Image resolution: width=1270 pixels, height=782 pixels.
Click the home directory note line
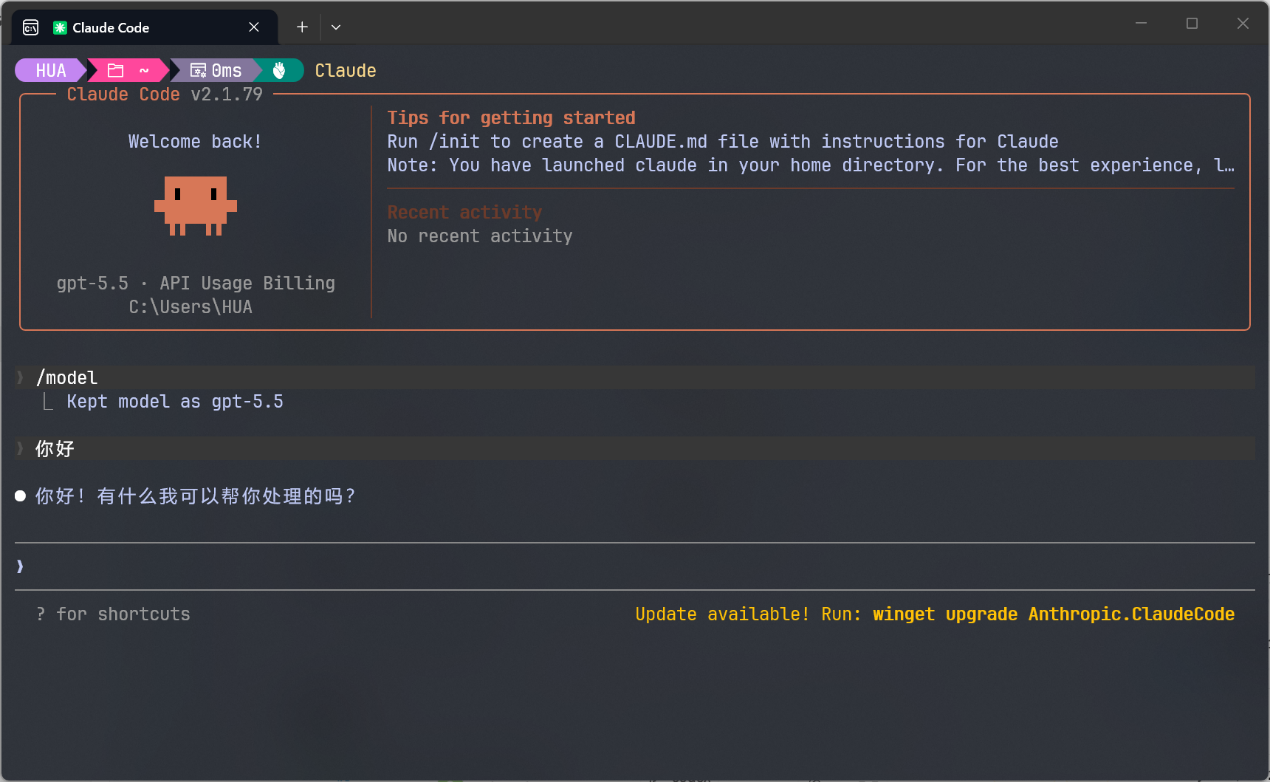click(811, 165)
